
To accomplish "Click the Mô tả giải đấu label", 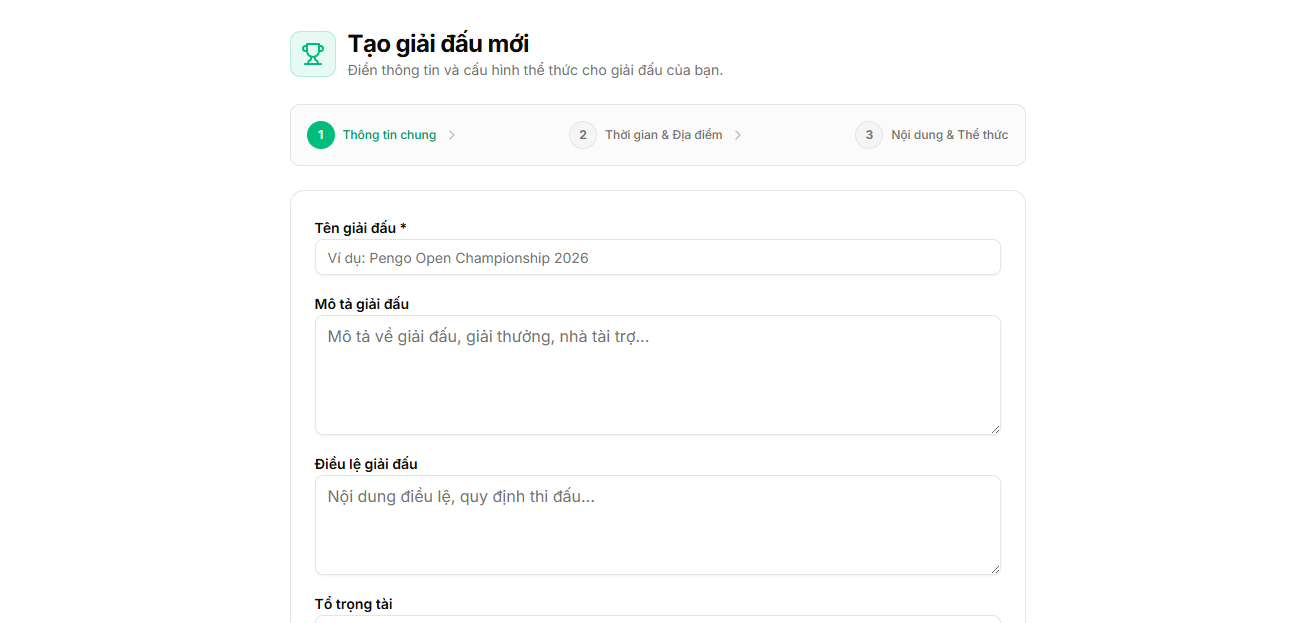I will (362, 304).
